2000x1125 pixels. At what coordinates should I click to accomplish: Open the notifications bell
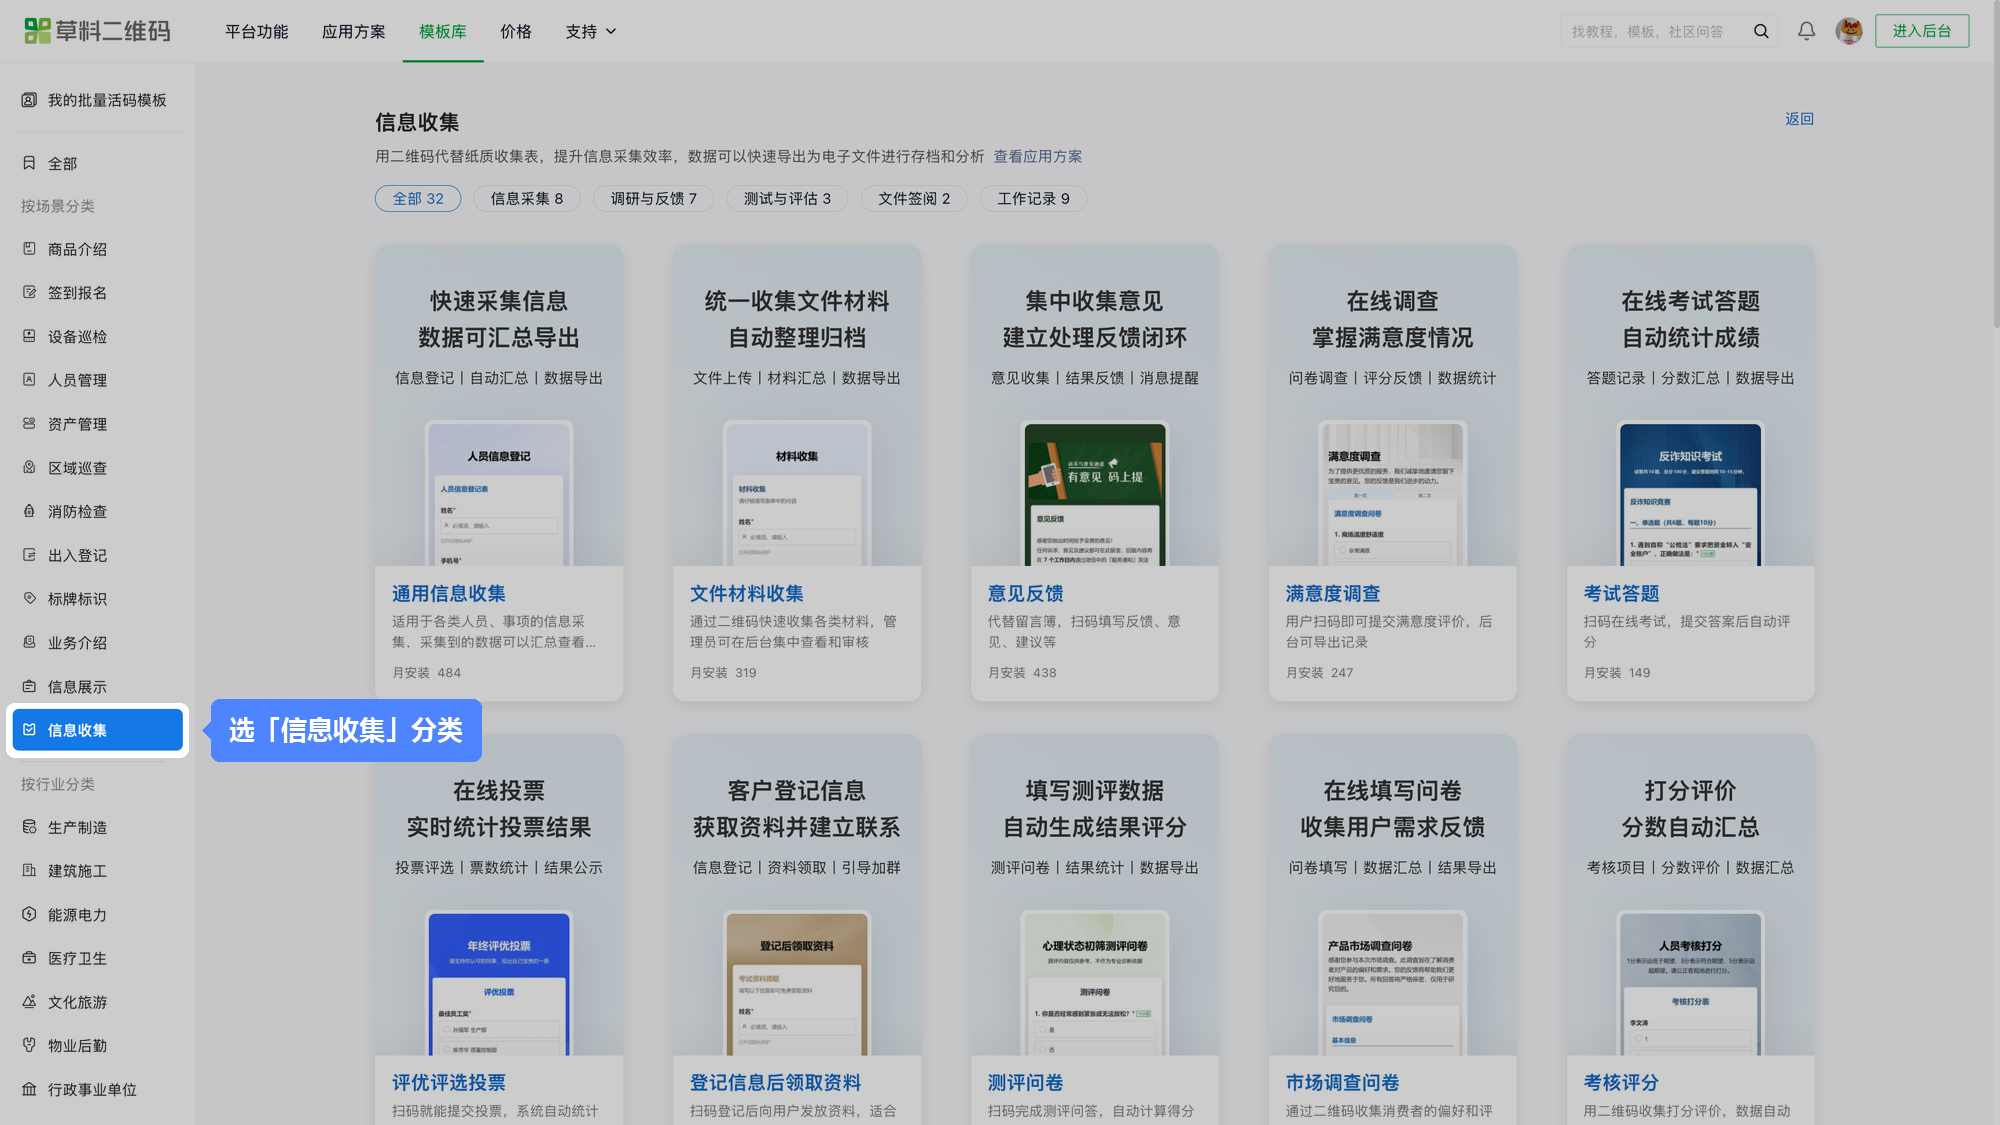pyautogui.click(x=1806, y=31)
